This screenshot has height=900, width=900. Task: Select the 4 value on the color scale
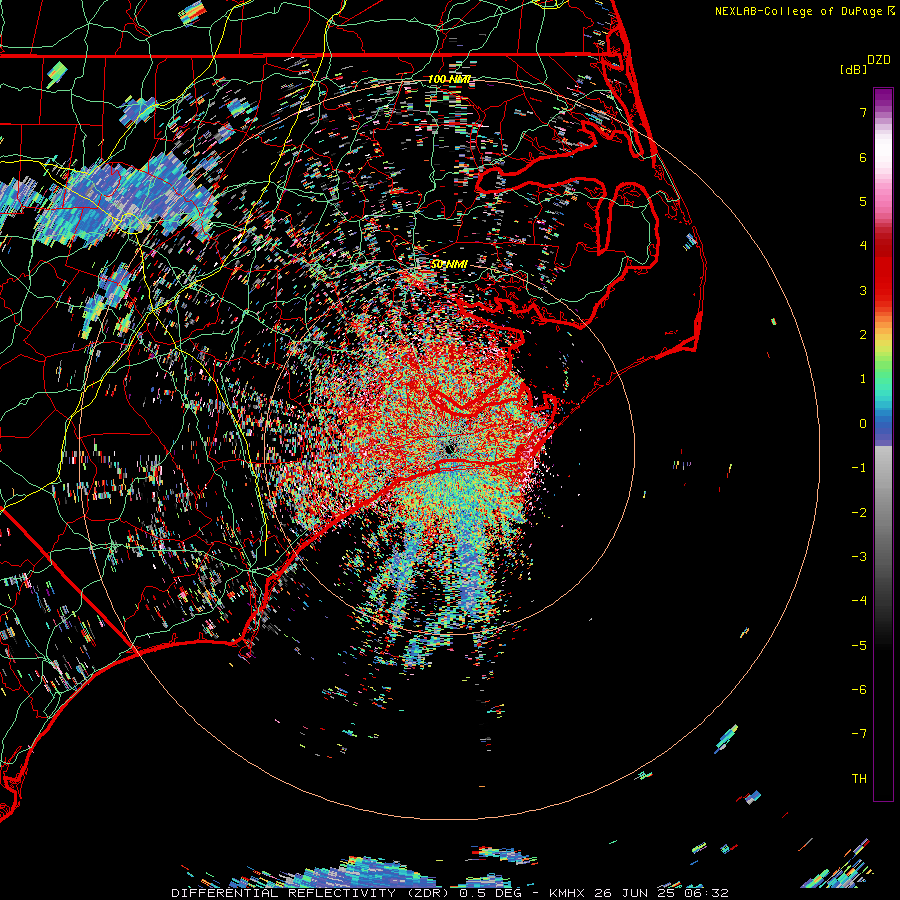coord(863,245)
